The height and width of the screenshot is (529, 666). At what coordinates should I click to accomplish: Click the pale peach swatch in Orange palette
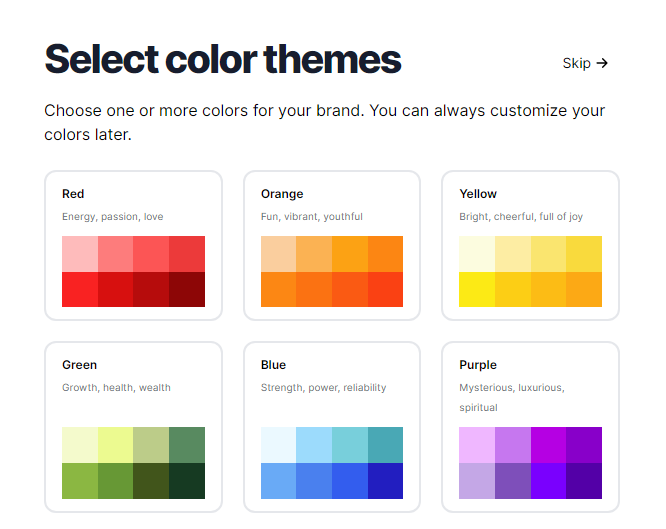tap(279, 254)
